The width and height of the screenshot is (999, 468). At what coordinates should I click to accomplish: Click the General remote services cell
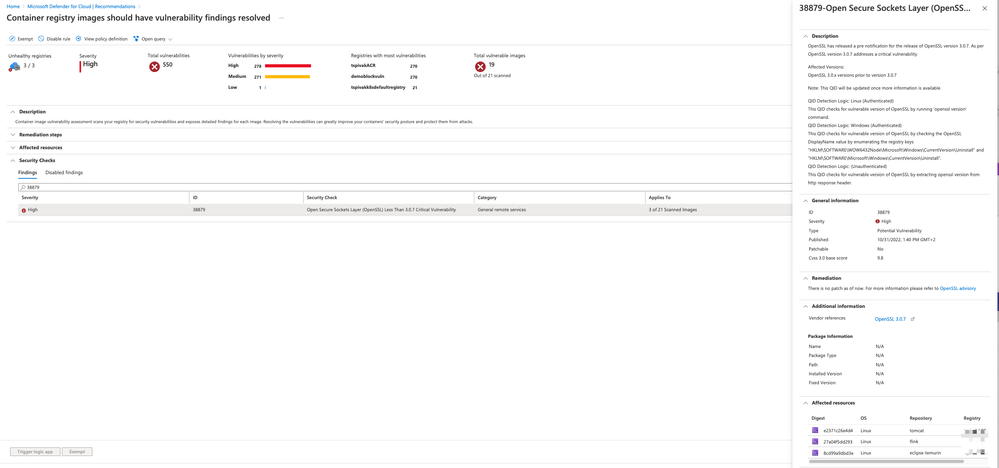(501, 209)
